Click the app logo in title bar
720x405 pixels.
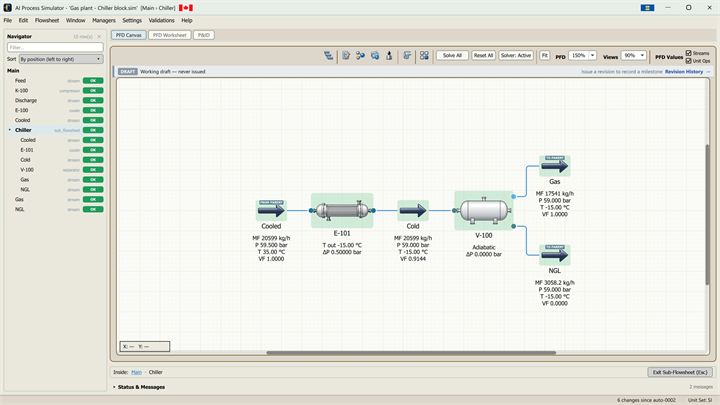(x=7, y=8)
